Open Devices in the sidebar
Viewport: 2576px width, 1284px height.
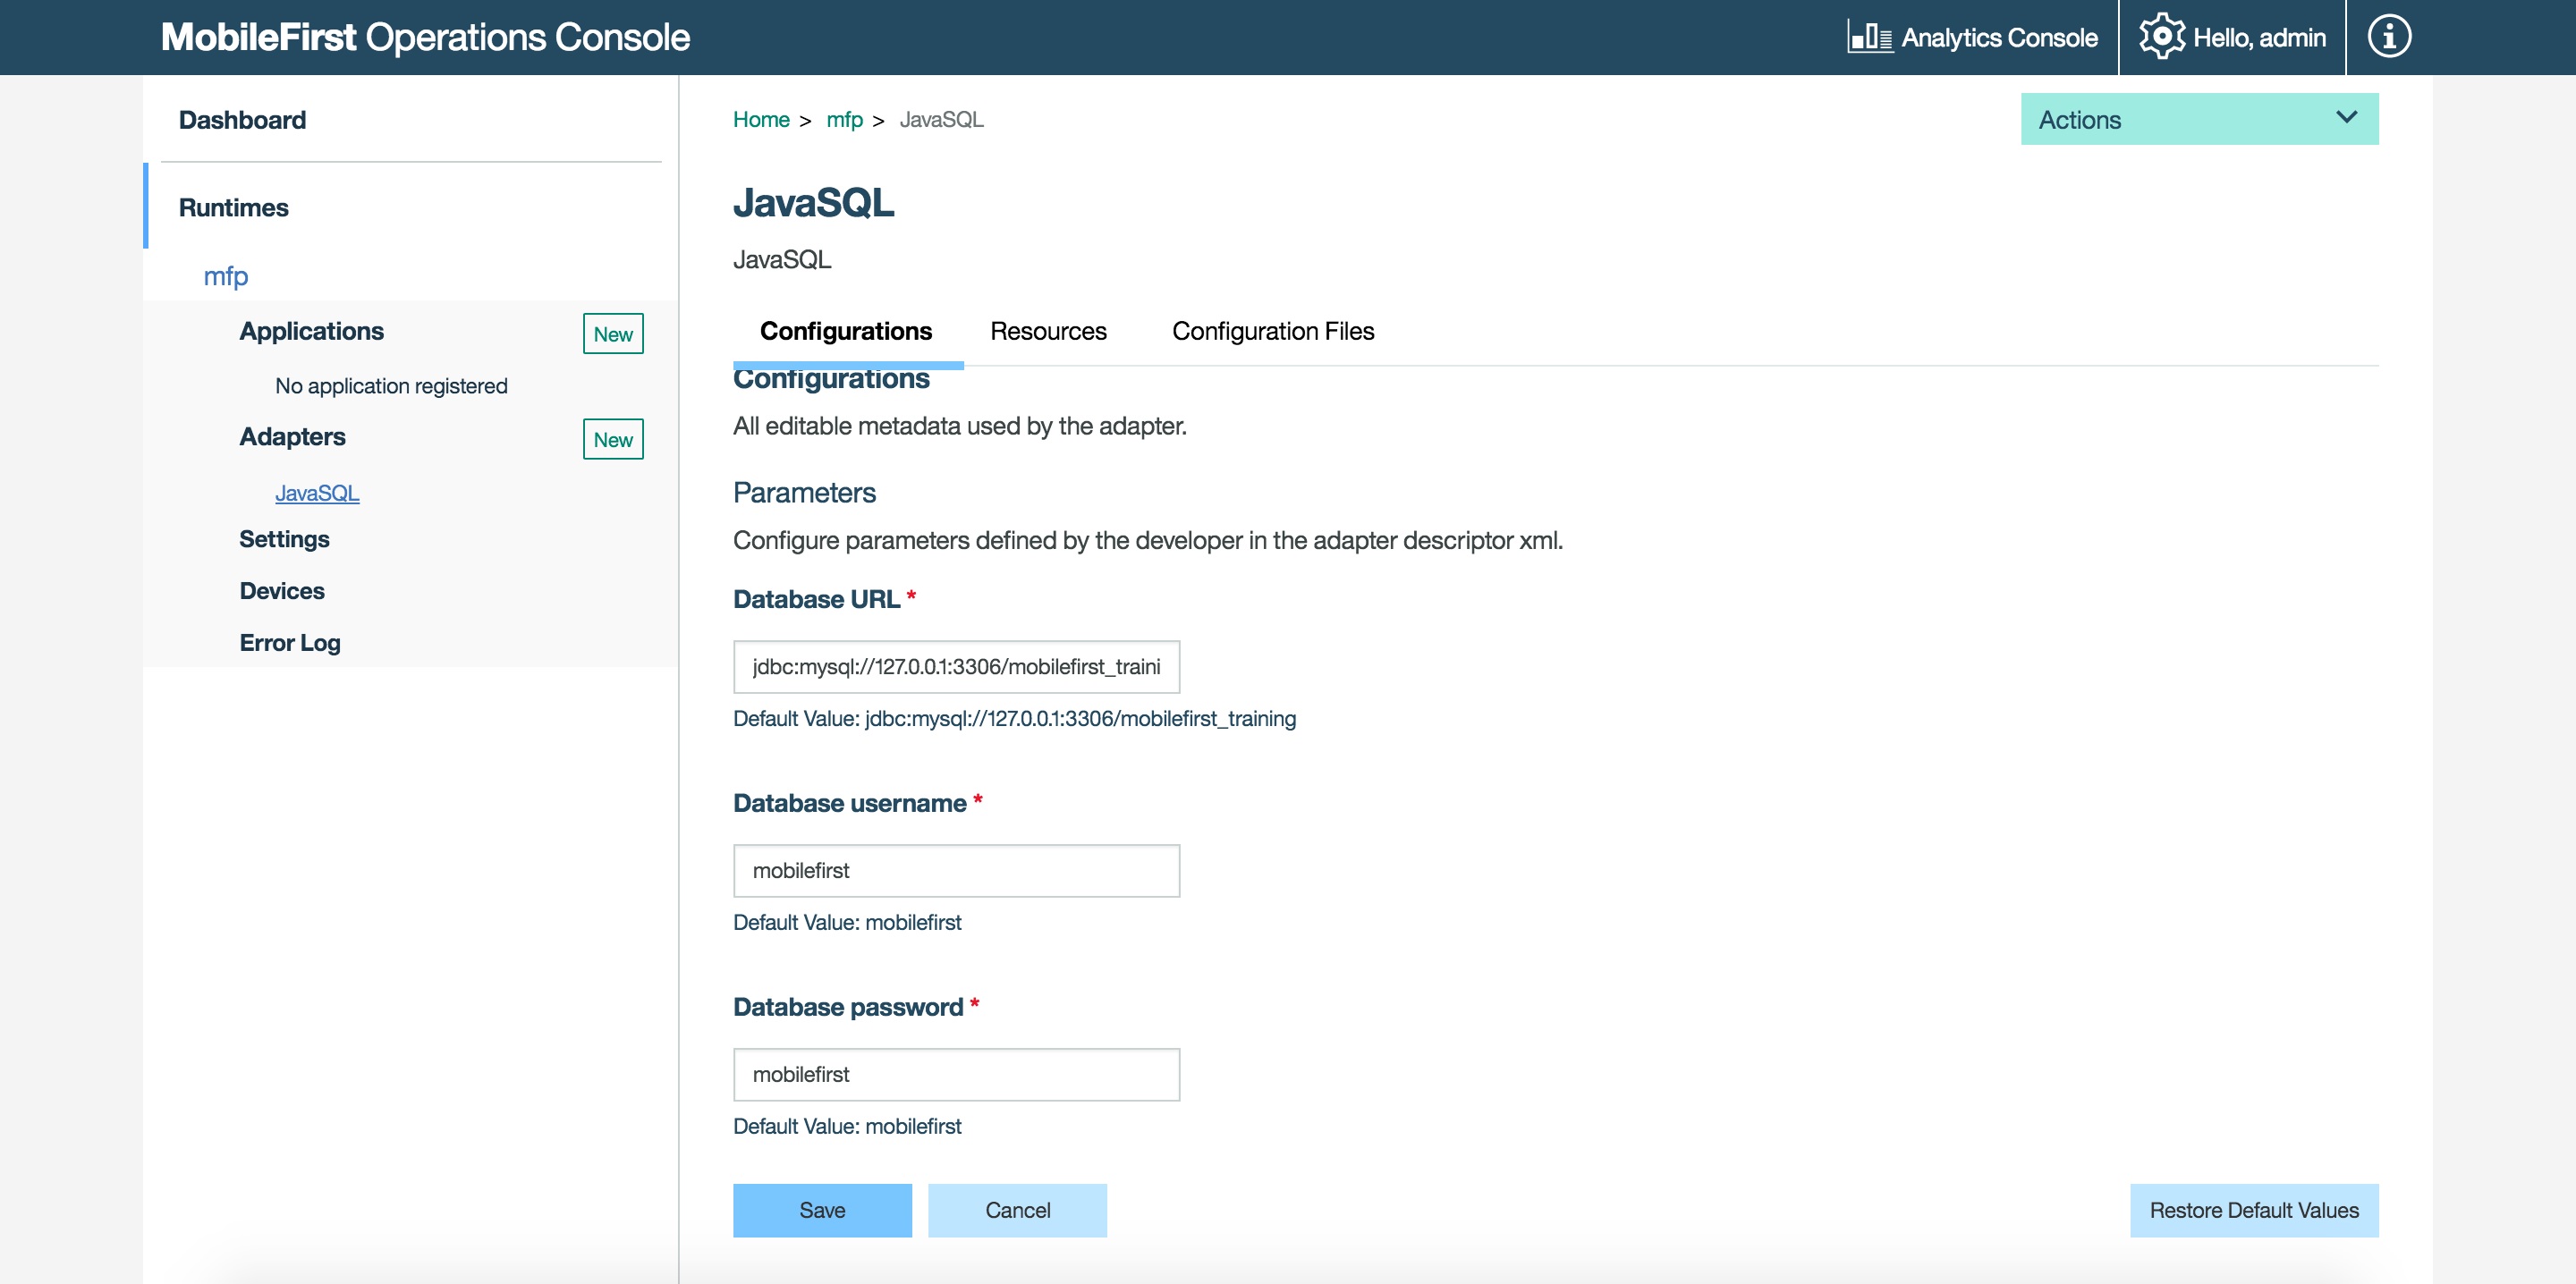click(x=282, y=591)
